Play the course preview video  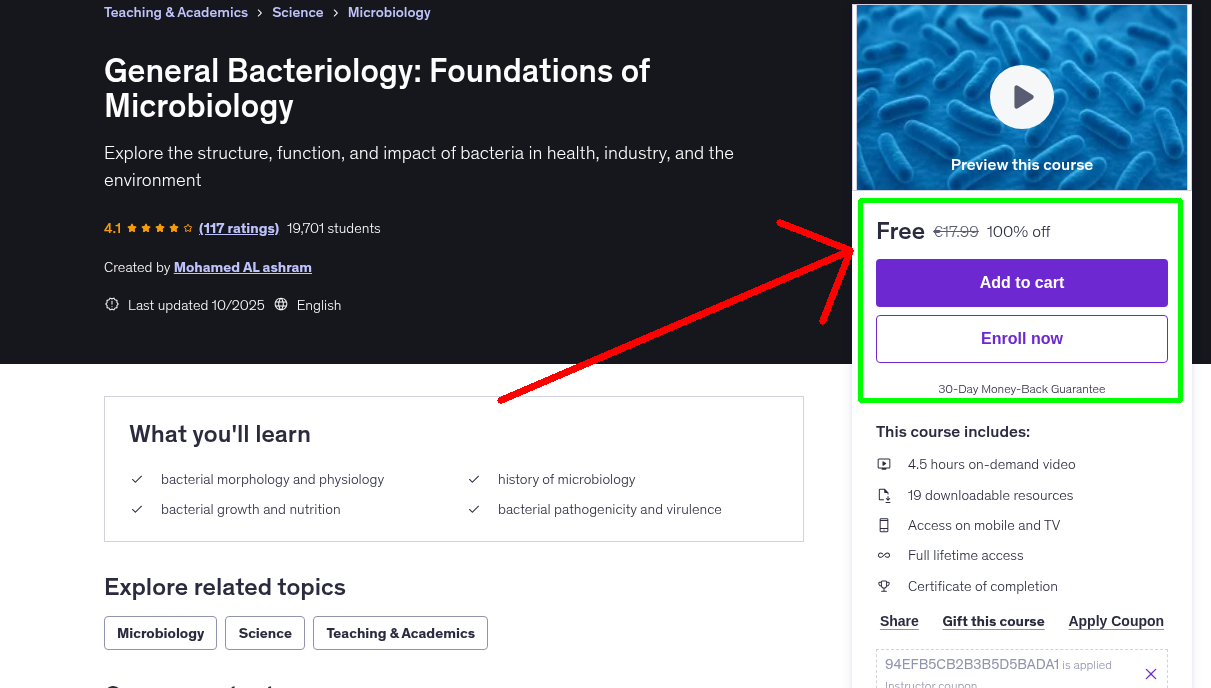1021,97
